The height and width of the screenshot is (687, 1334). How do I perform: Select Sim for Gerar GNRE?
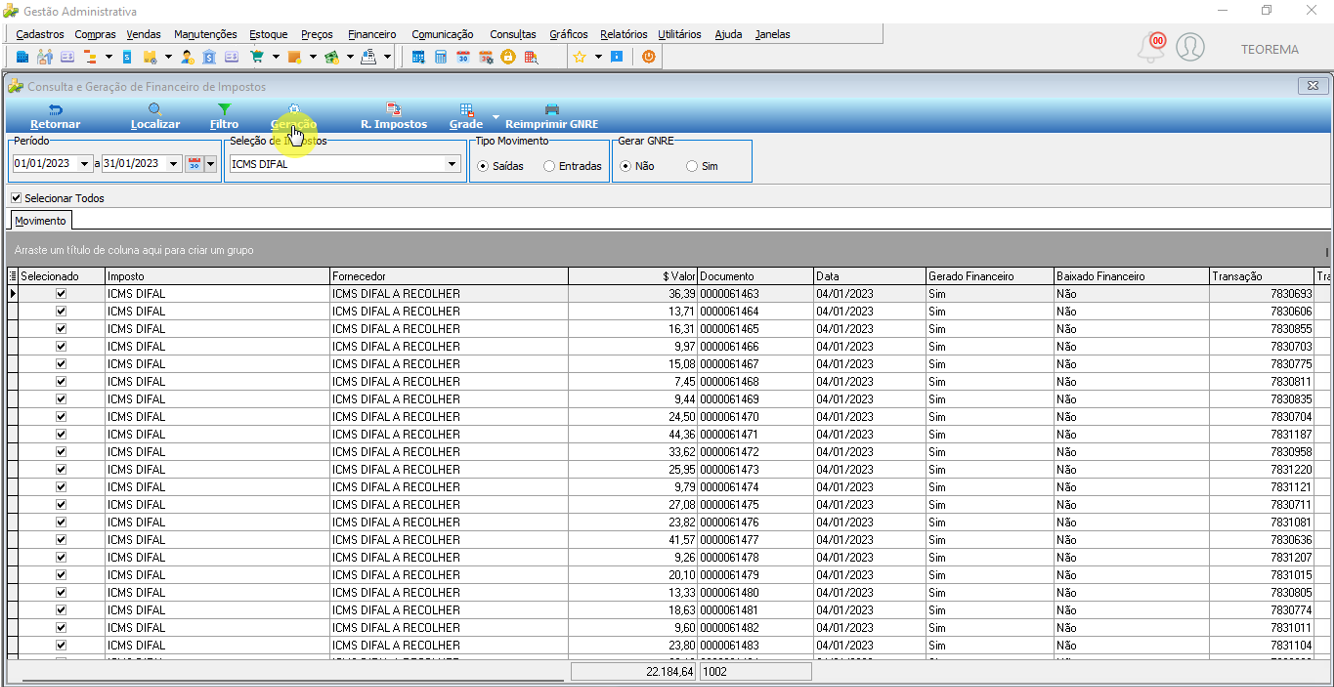691,166
